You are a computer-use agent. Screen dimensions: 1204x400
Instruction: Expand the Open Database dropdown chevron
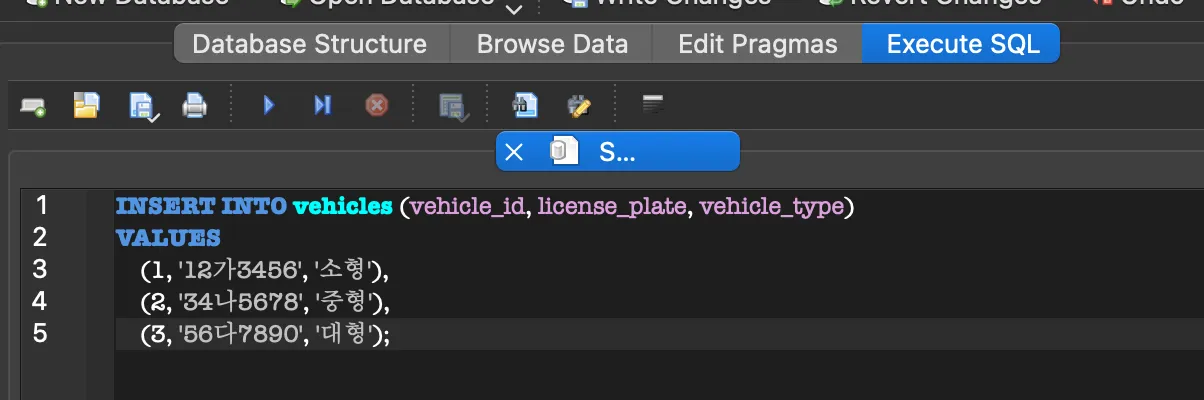(x=514, y=10)
